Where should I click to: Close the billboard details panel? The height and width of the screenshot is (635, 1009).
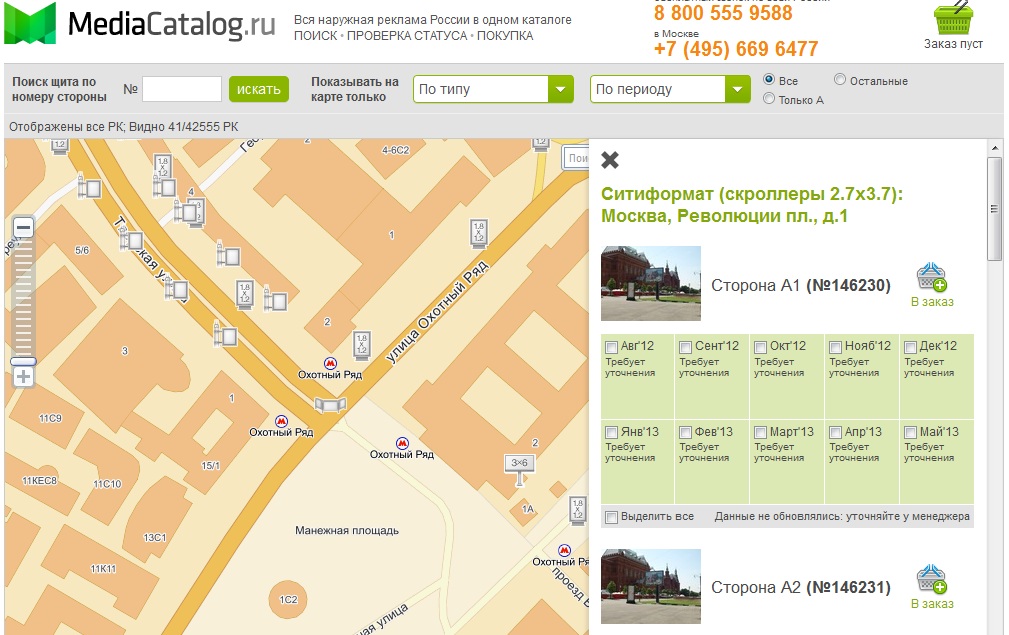610,160
